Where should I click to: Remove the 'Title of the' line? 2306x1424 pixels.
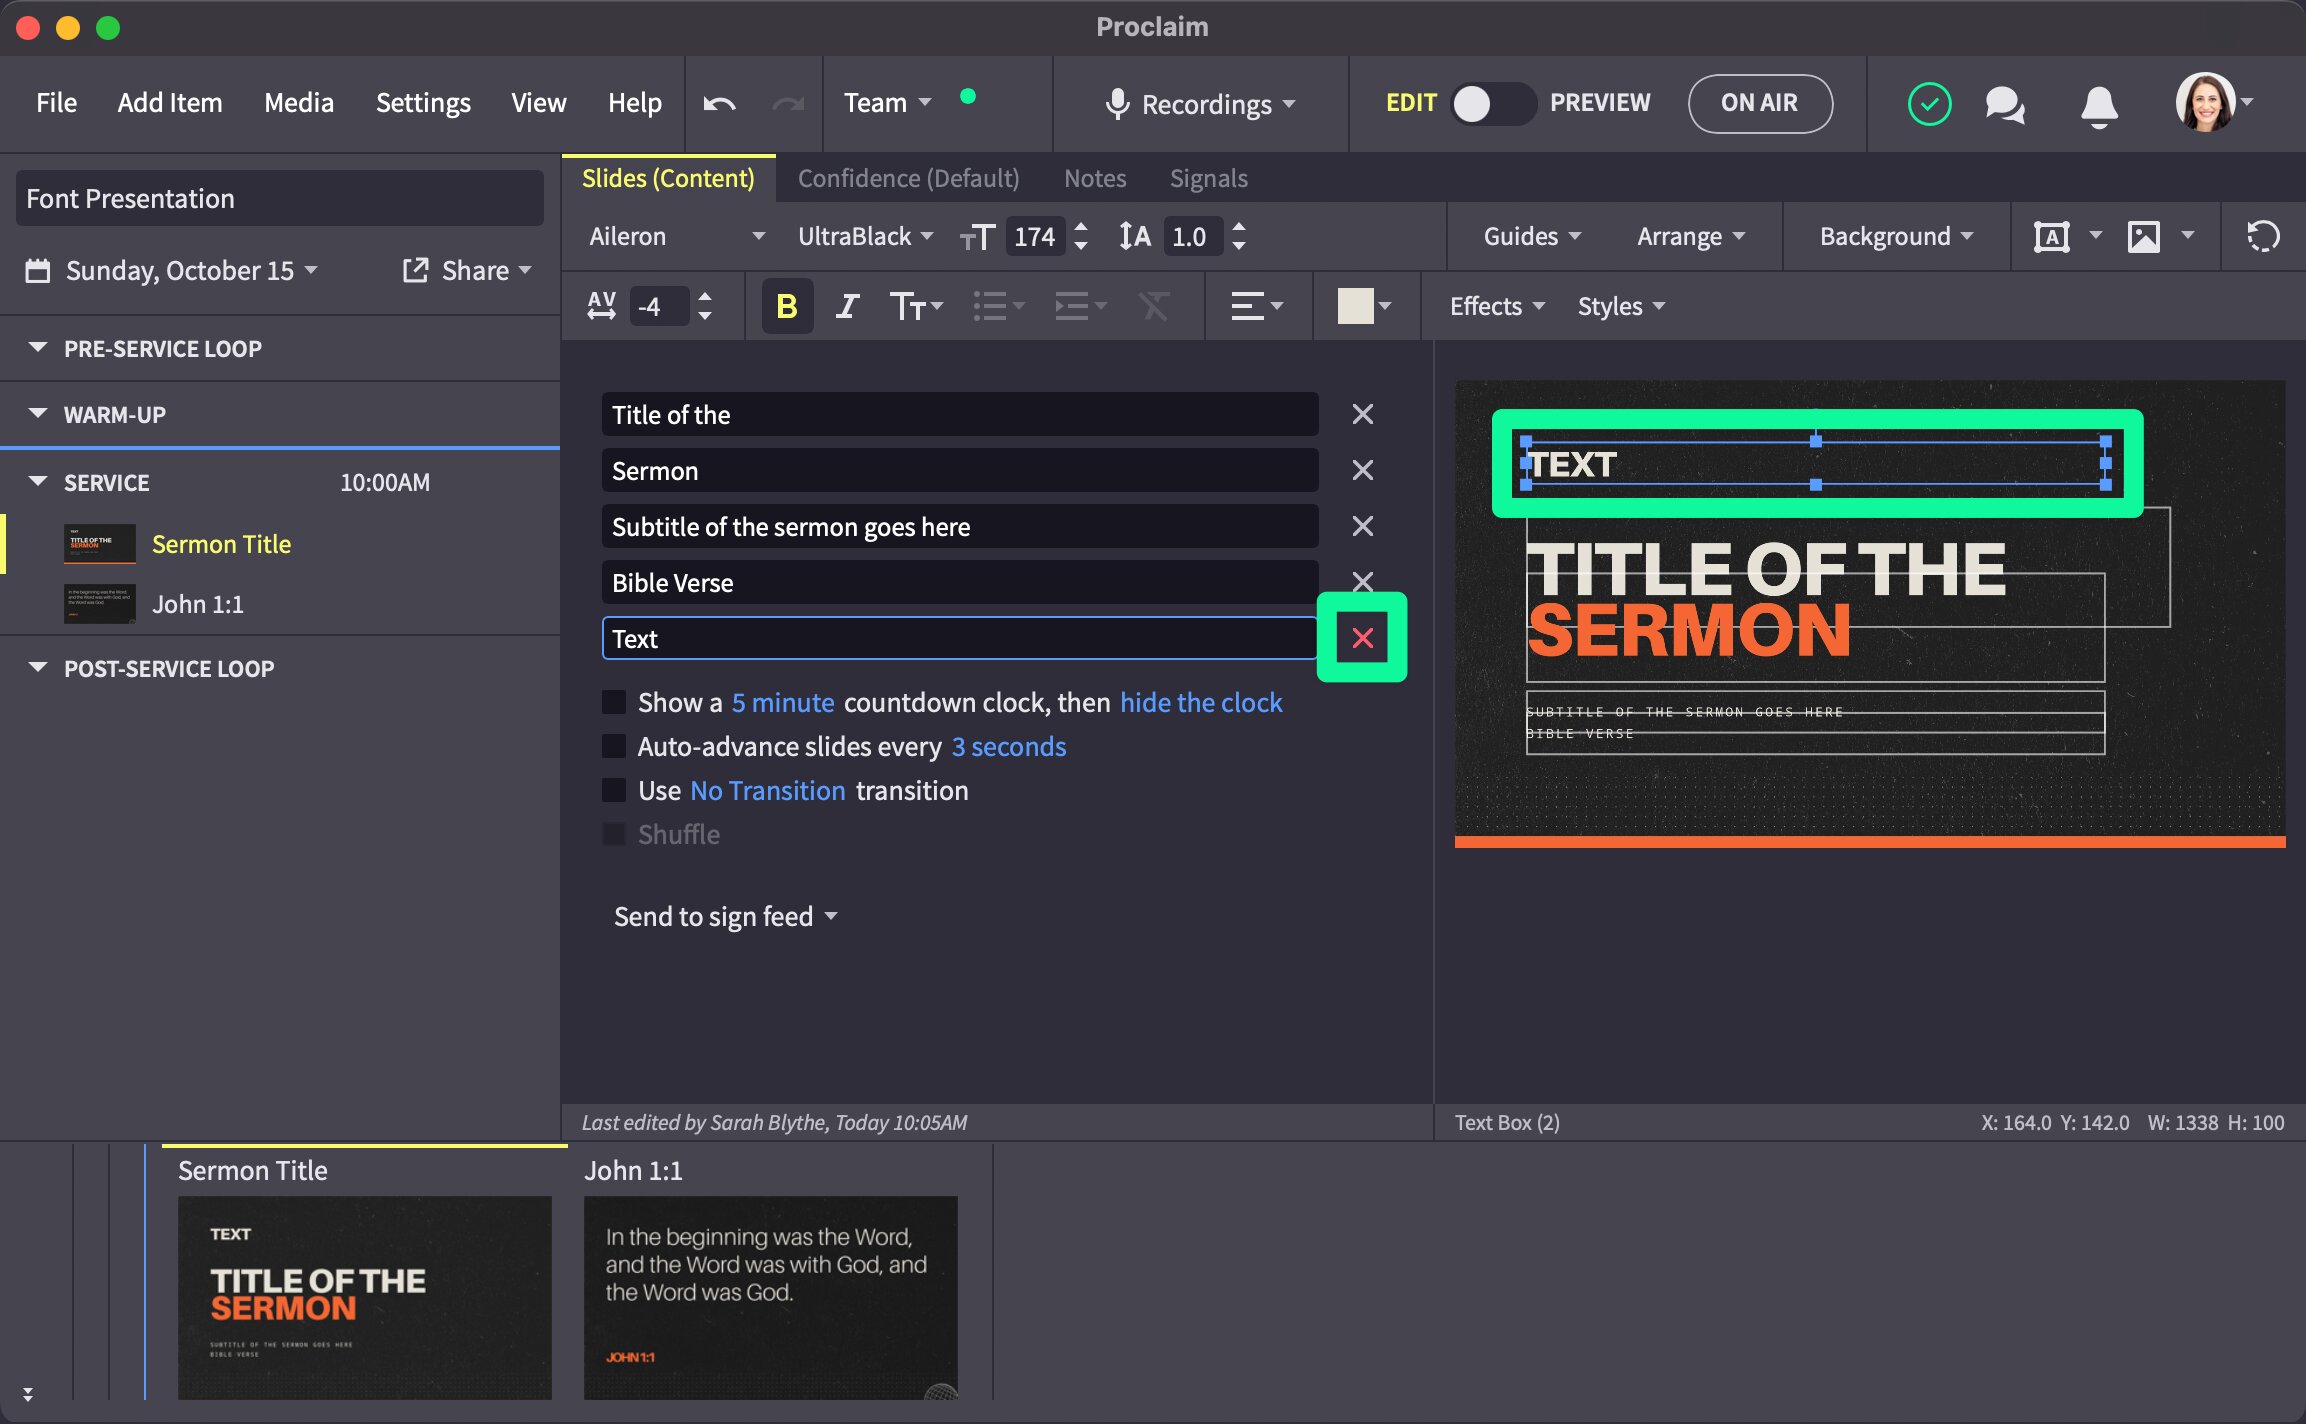[1362, 414]
